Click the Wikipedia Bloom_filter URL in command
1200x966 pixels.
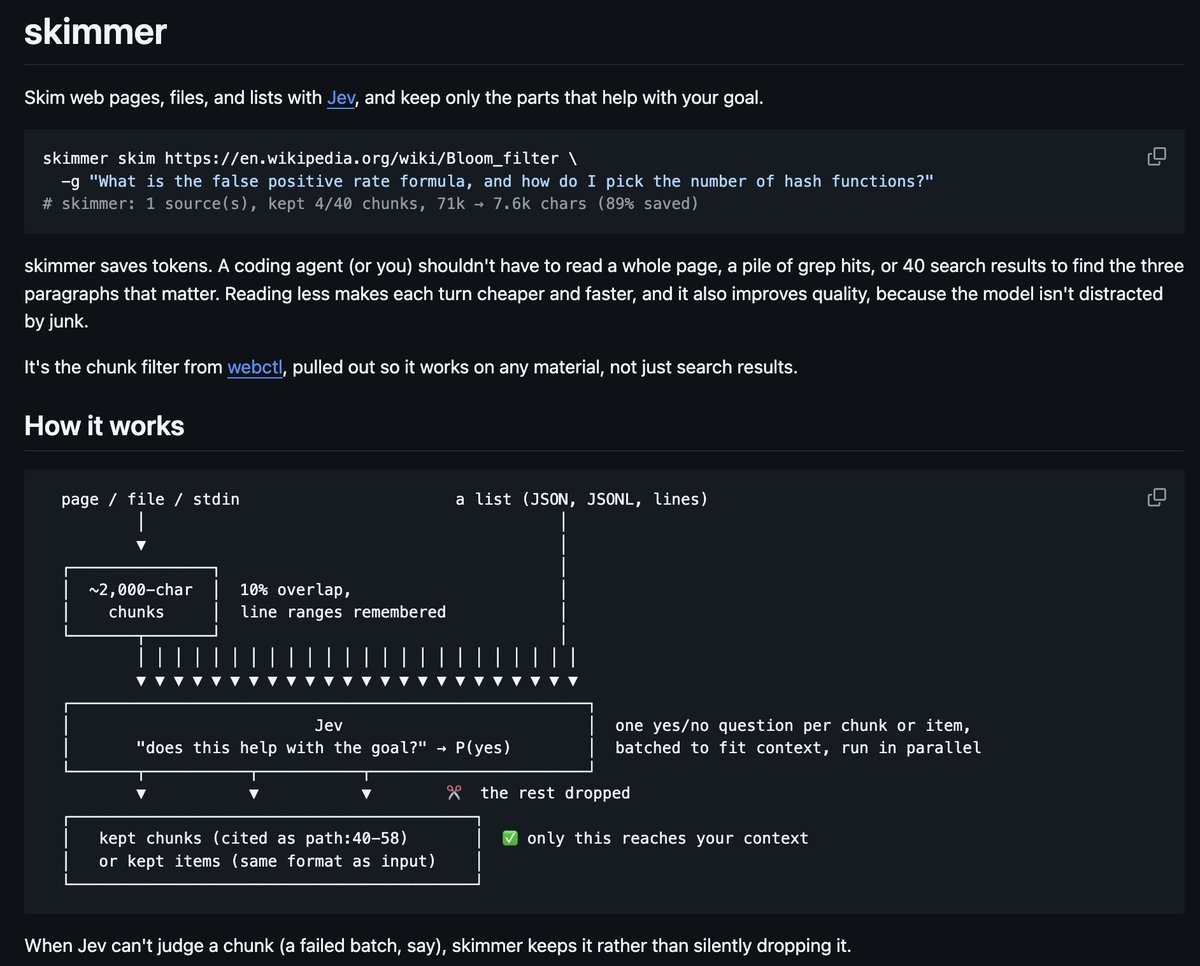(362, 158)
